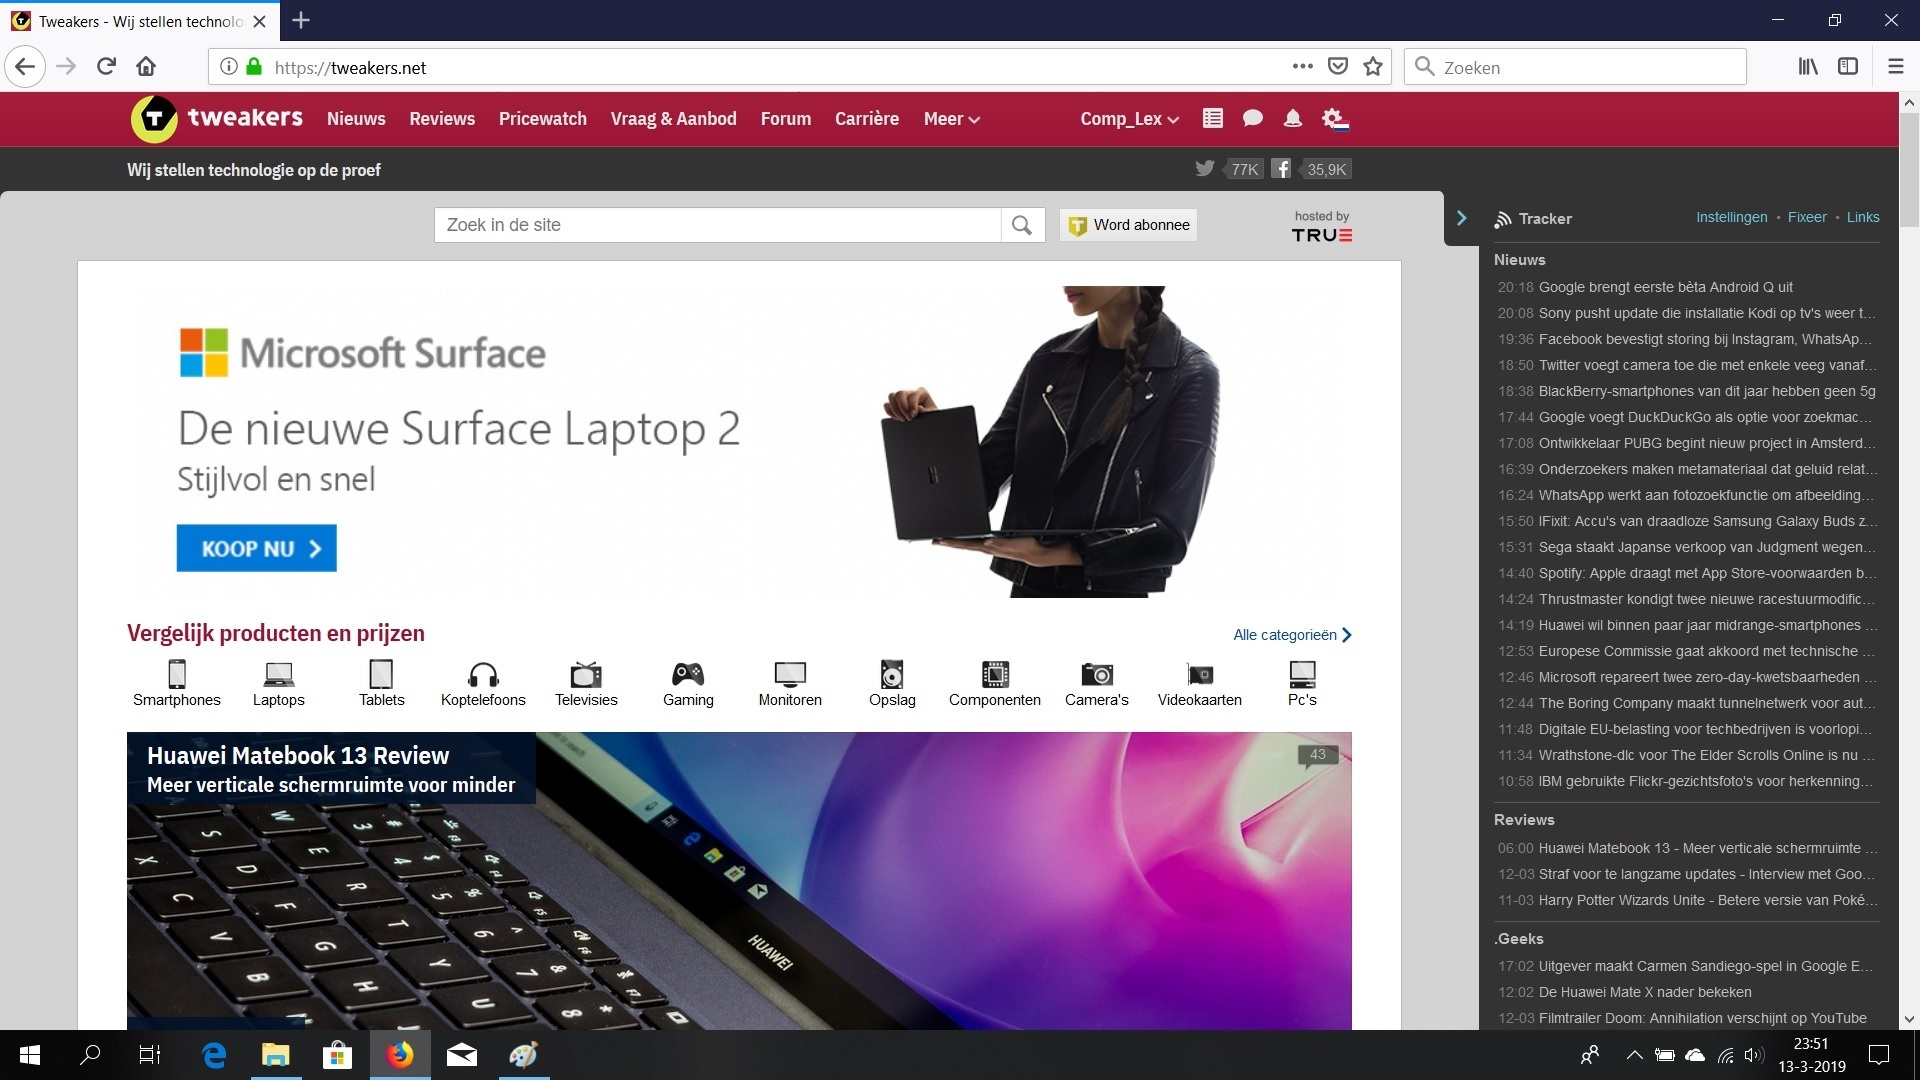This screenshot has height=1080, width=1920.
Task: Open Firefox library icon
Action: (x=1808, y=67)
